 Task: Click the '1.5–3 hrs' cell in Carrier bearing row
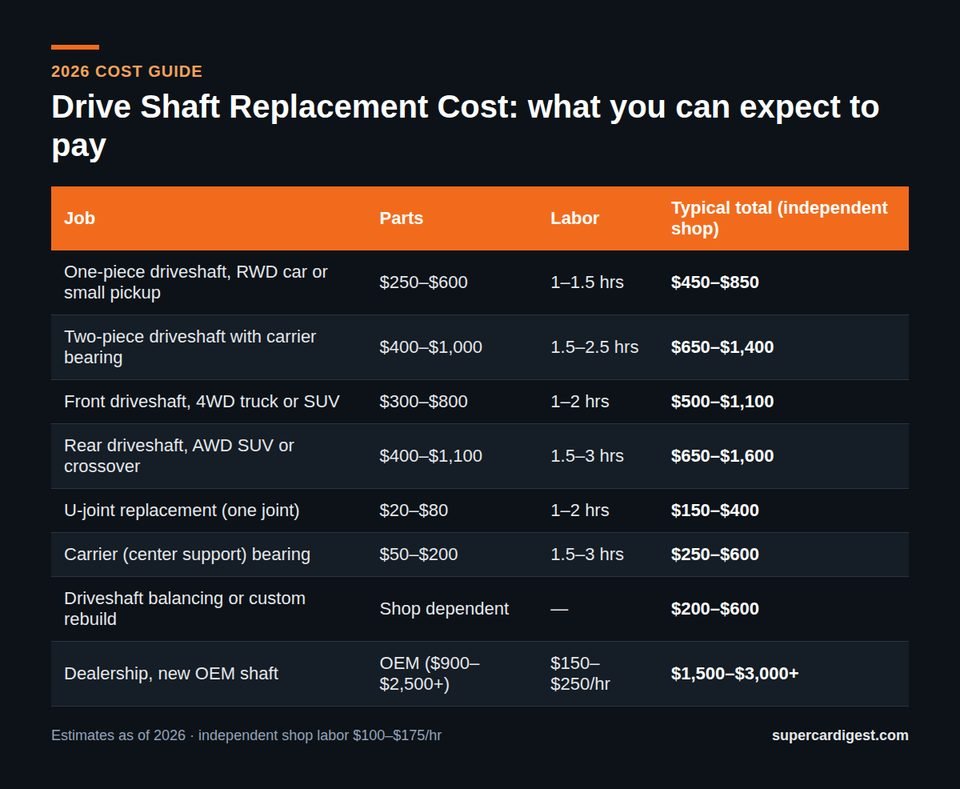[587, 555]
